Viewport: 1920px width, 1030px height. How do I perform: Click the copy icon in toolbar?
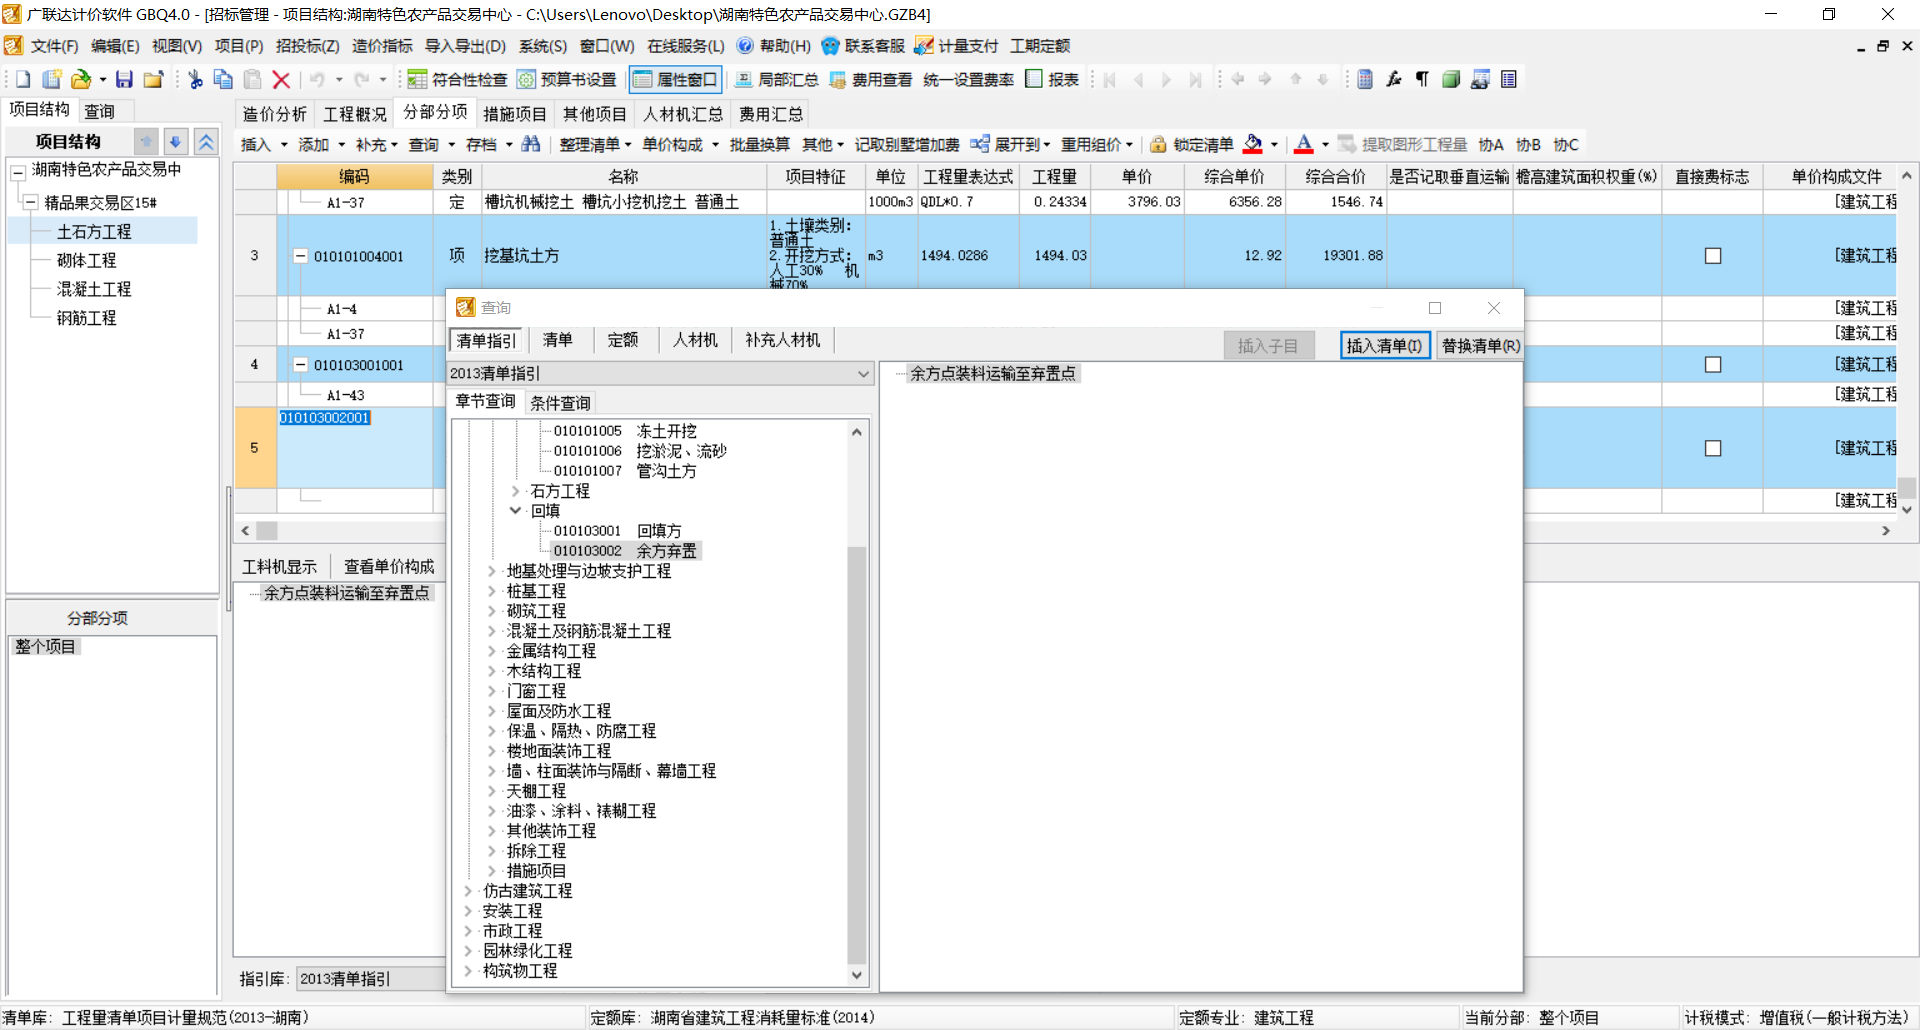(223, 80)
